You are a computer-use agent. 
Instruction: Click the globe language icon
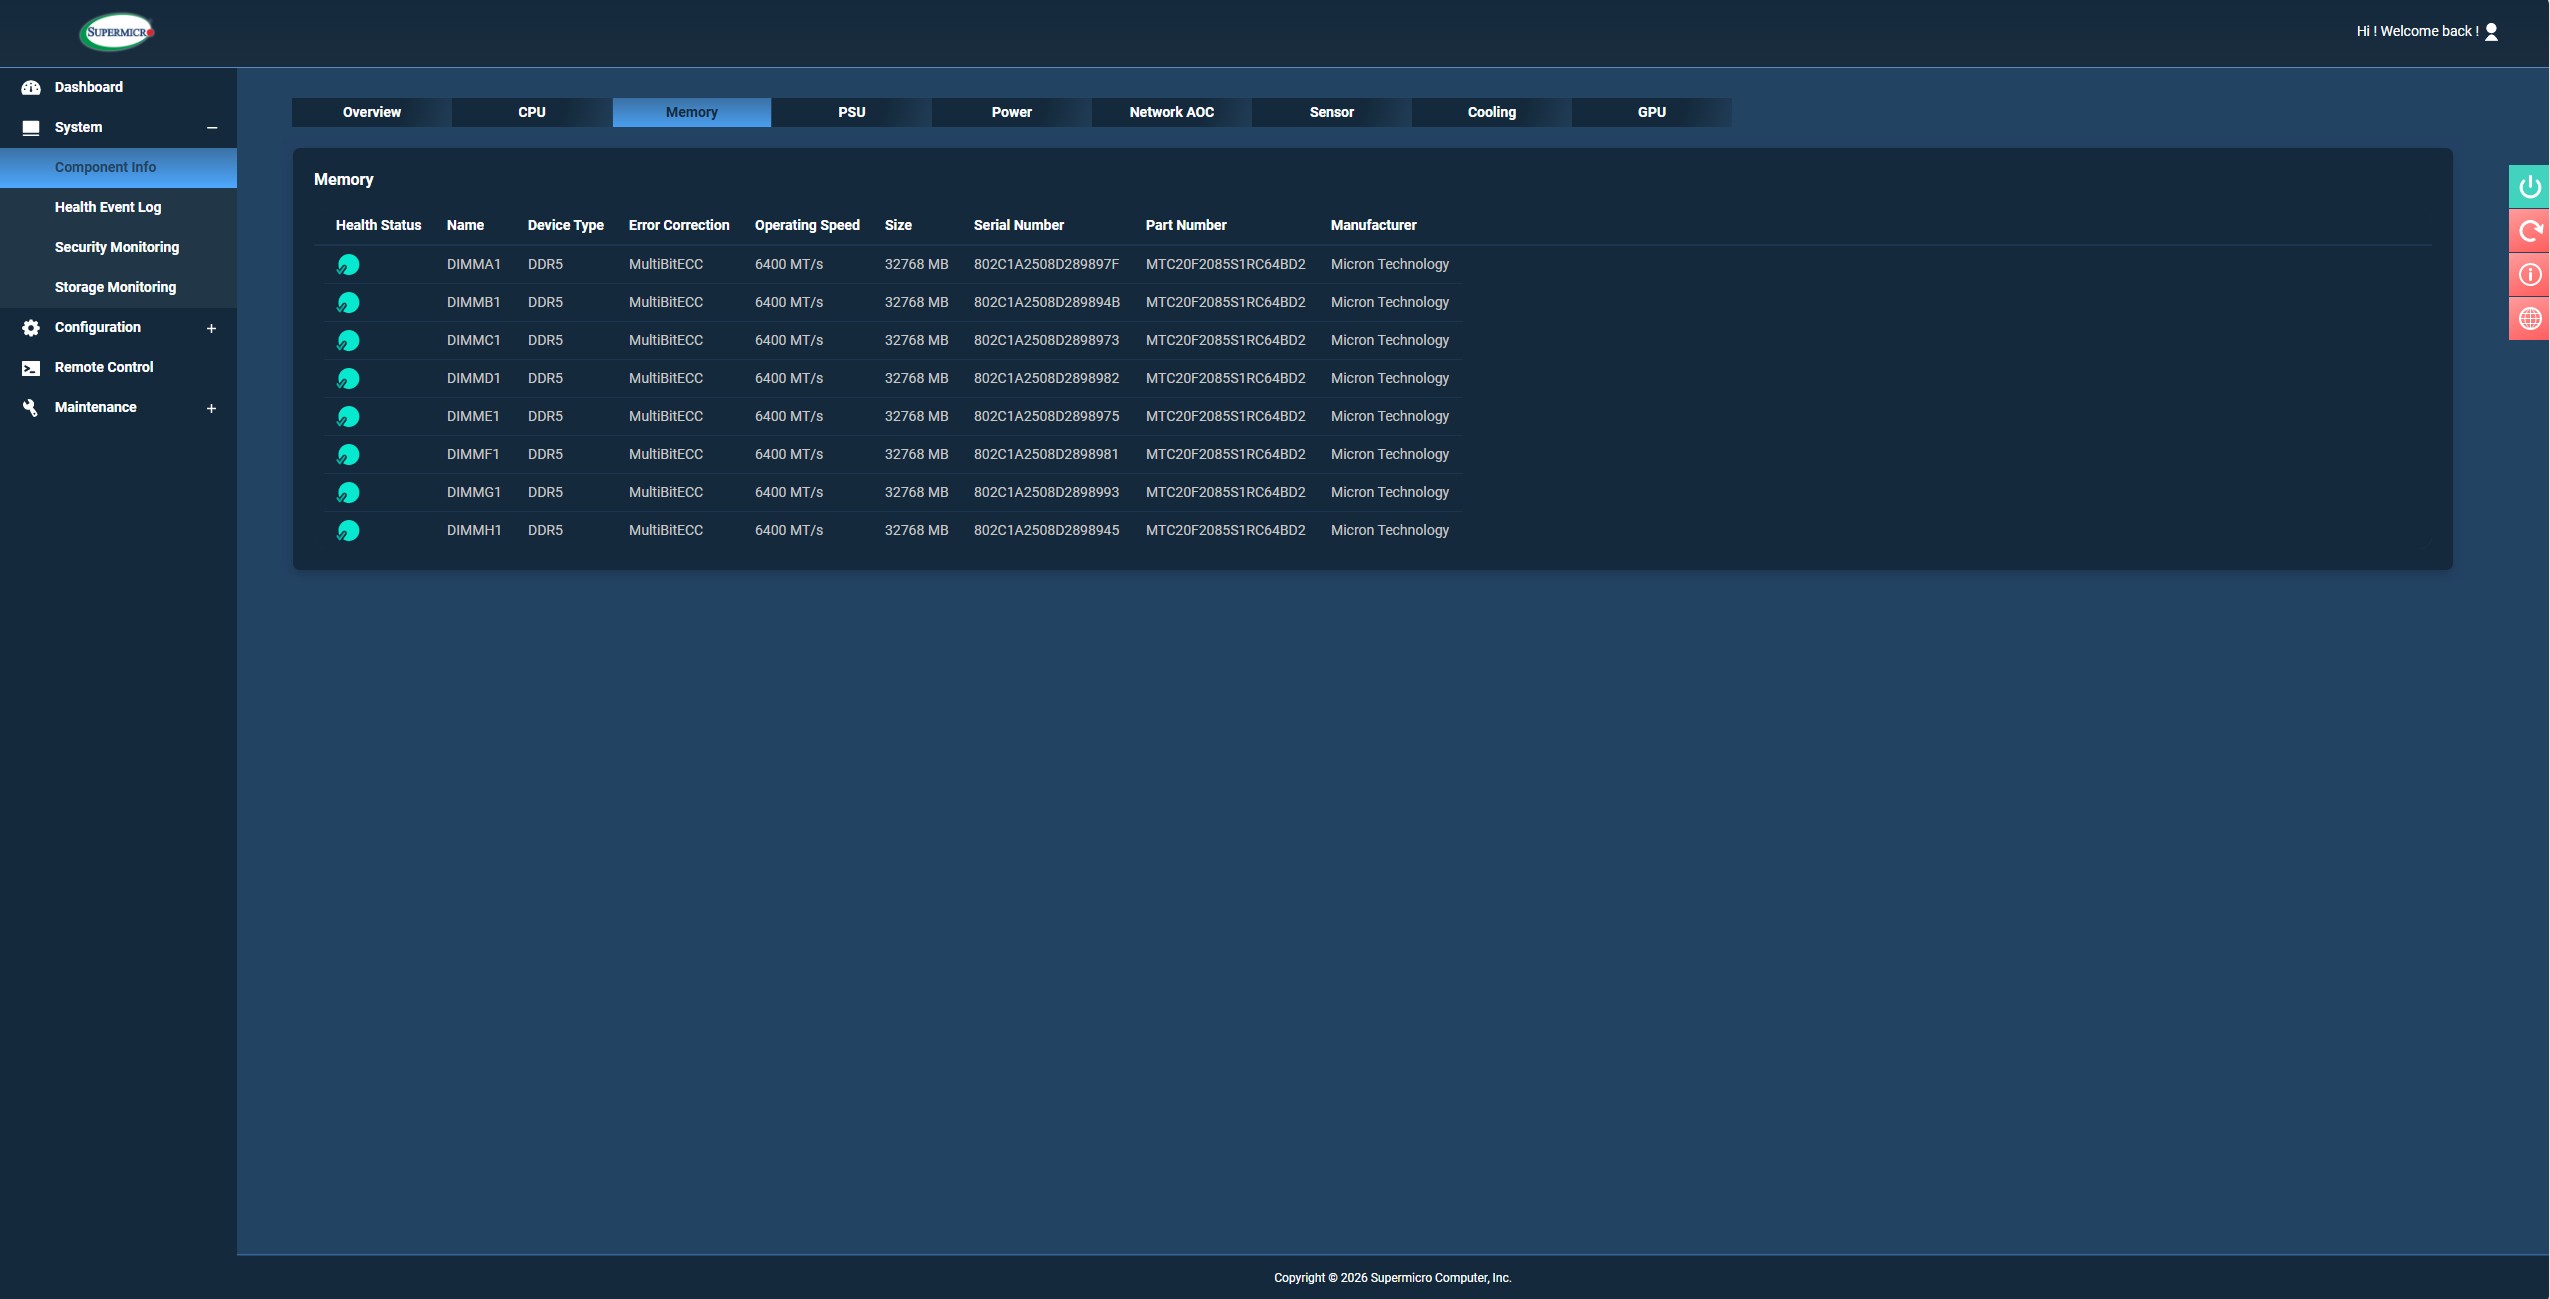[x=2529, y=319]
